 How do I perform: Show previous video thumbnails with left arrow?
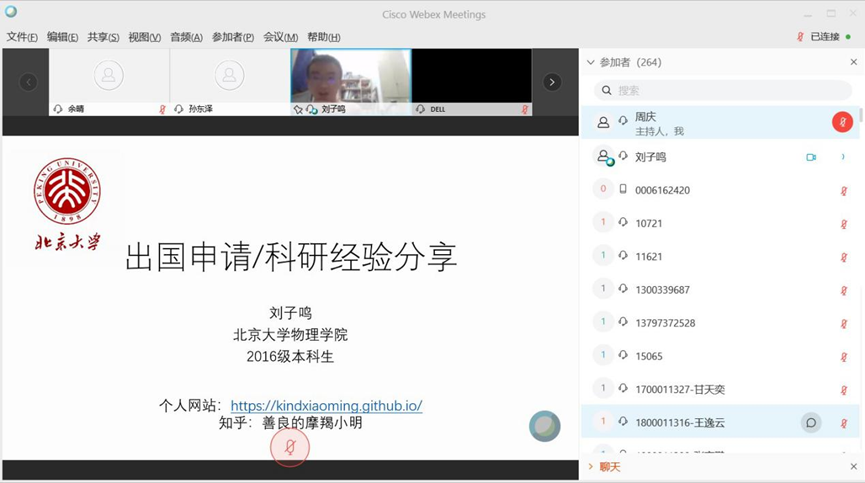pyautogui.click(x=28, y=82)
